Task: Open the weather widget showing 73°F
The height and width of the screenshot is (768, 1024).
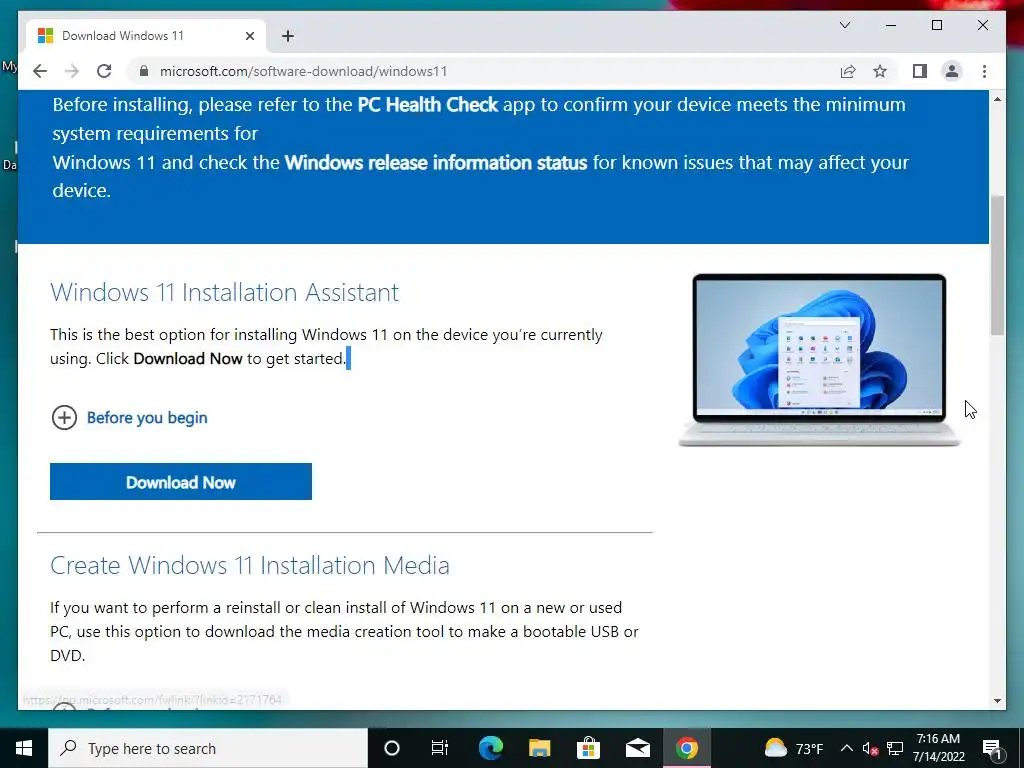Action: point(793,748)
